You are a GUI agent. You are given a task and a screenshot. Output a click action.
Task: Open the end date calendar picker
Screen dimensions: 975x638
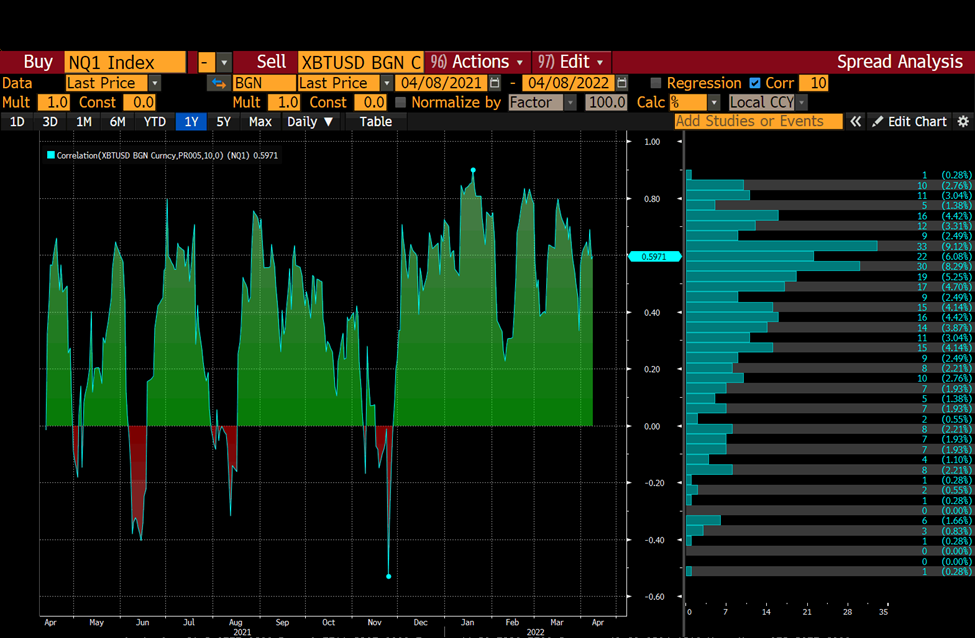[x=622, y=83]
